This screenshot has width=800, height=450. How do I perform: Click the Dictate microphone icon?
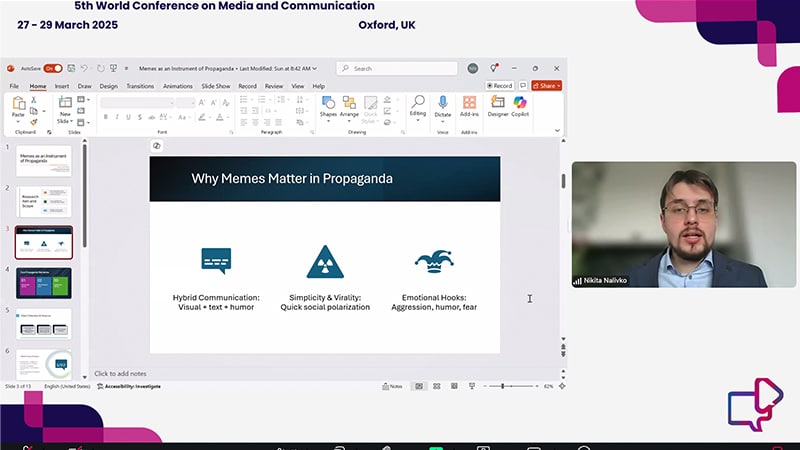point(443,103)
